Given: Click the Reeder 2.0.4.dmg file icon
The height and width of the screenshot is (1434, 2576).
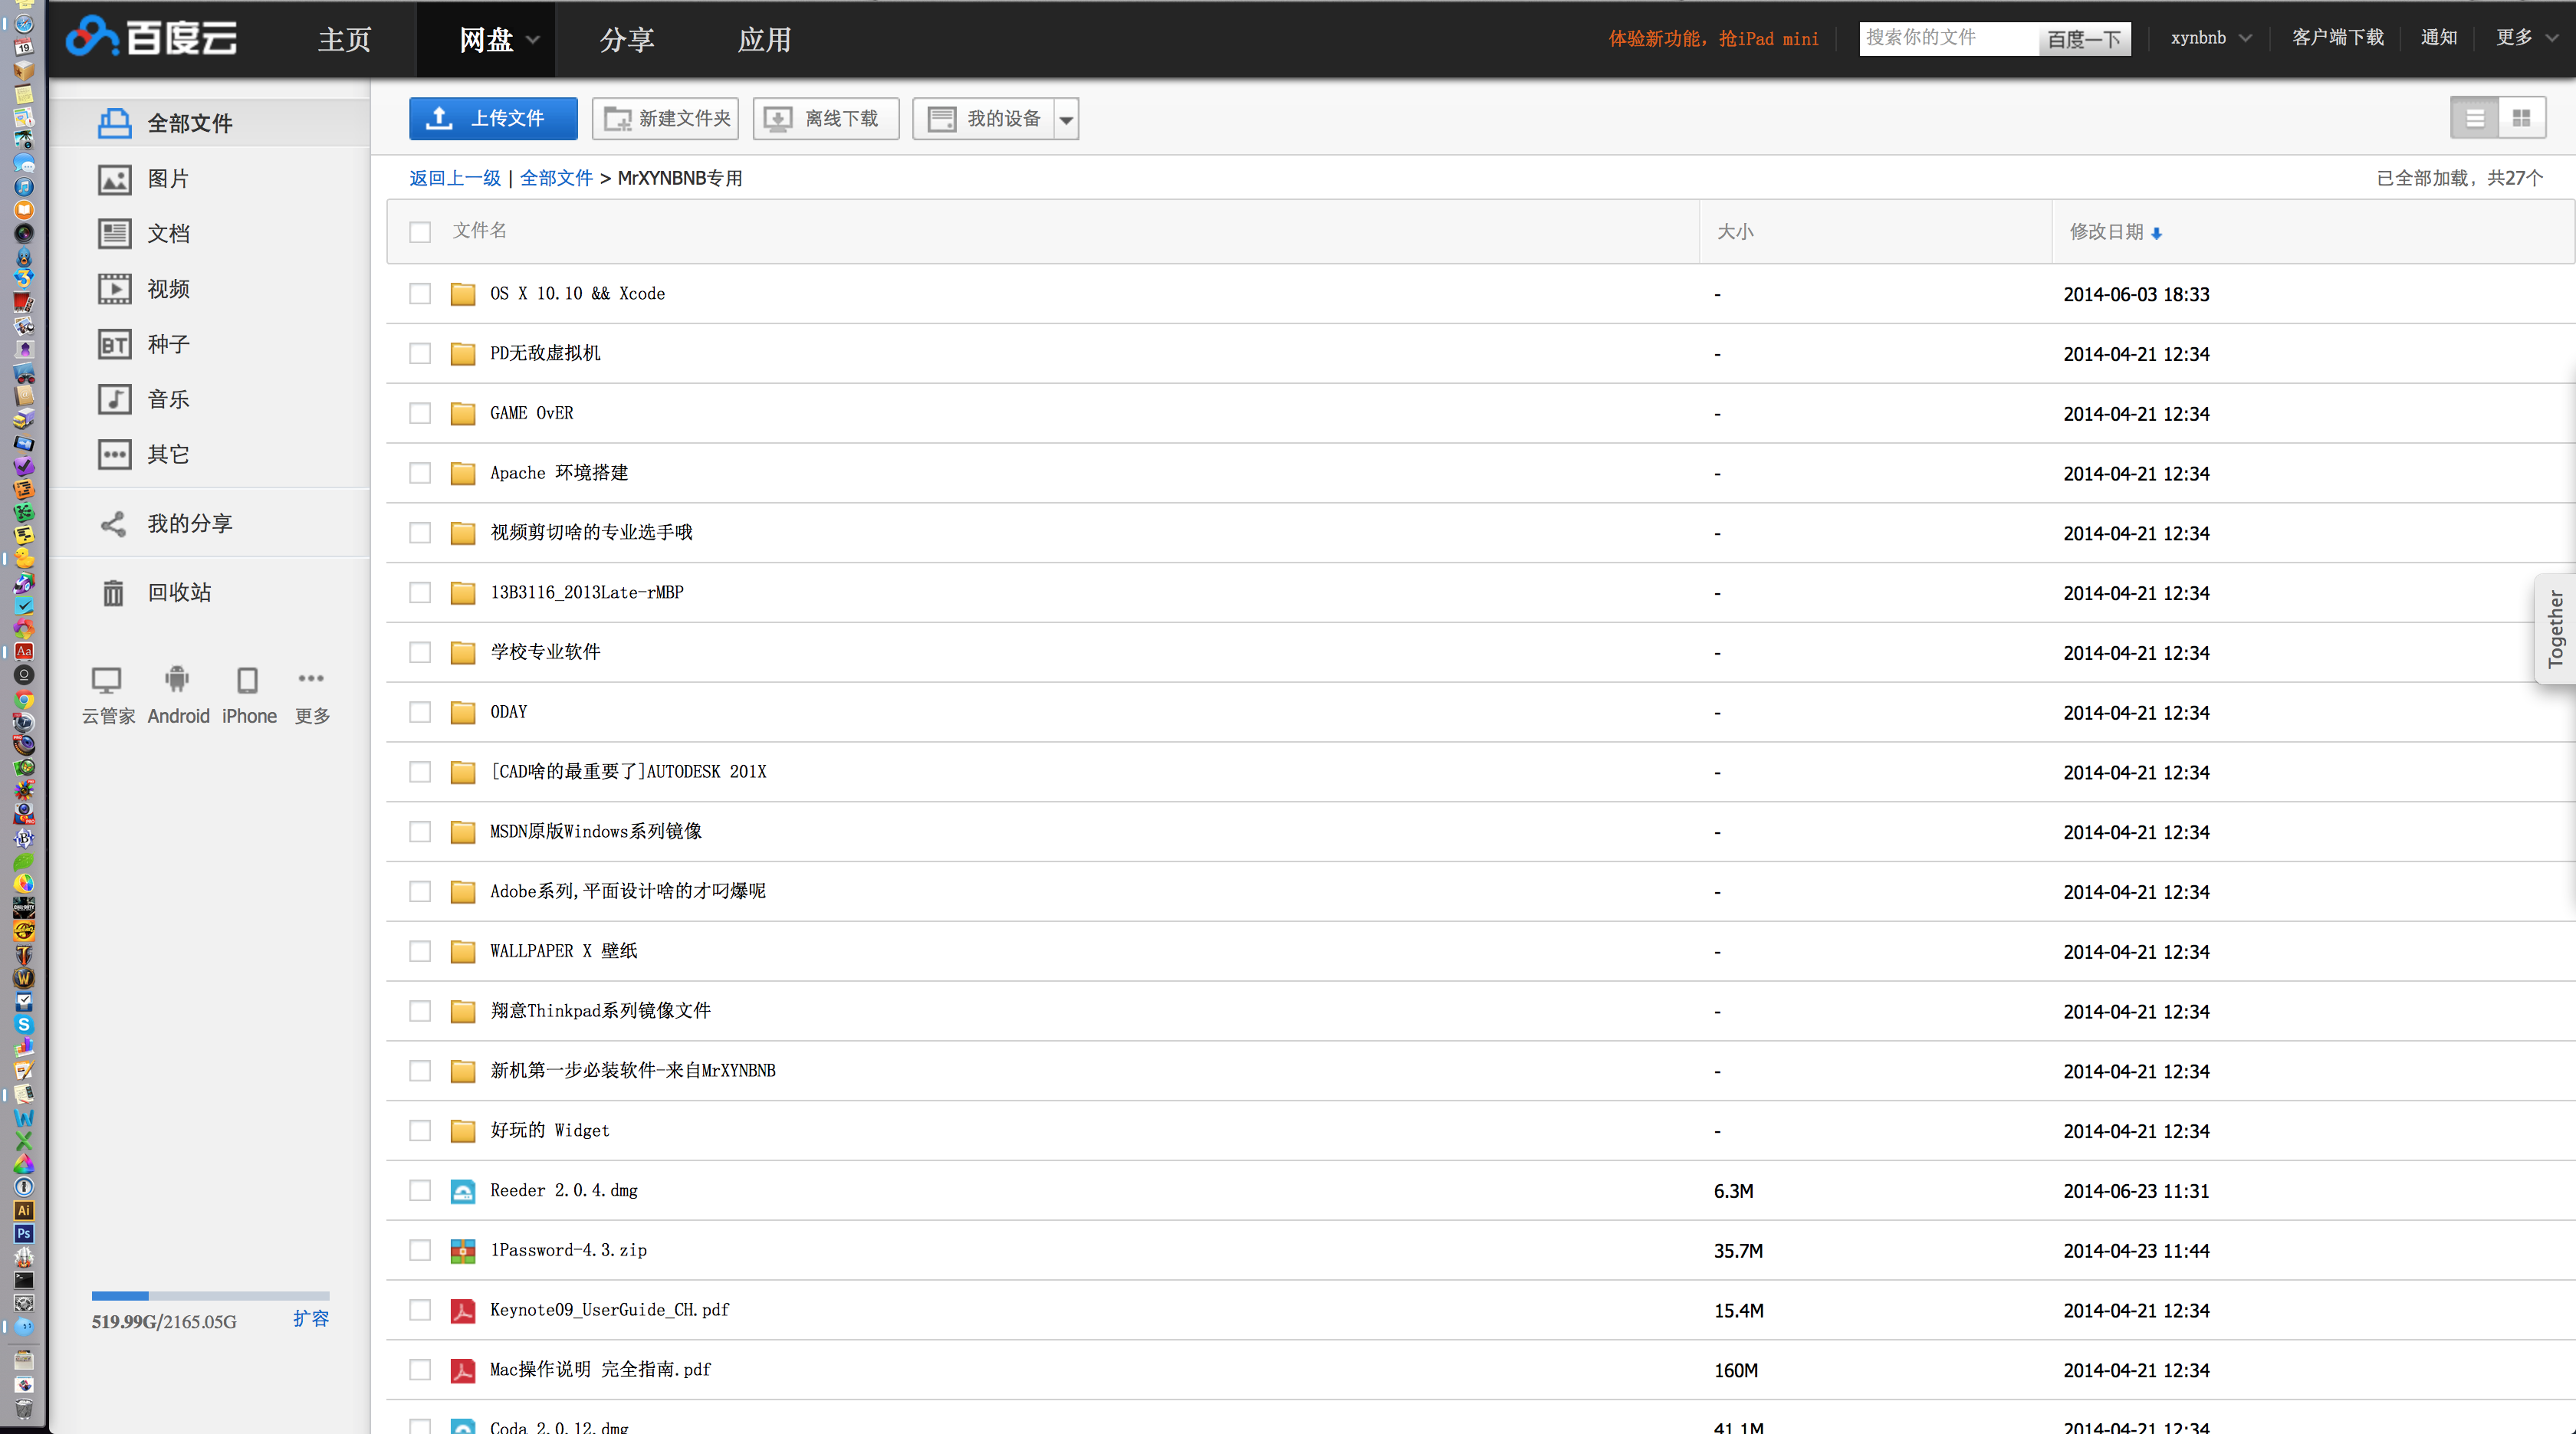Looking at the screenshot, I should (x=462, y=1191).
